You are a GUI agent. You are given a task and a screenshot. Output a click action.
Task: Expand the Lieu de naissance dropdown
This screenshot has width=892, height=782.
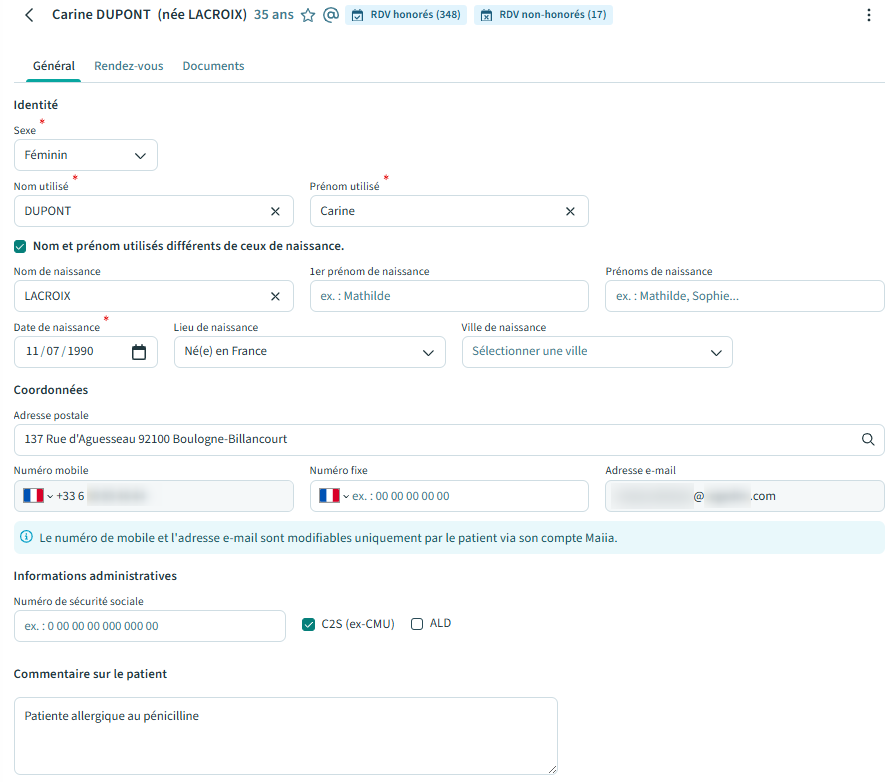[x=309, y=352]
